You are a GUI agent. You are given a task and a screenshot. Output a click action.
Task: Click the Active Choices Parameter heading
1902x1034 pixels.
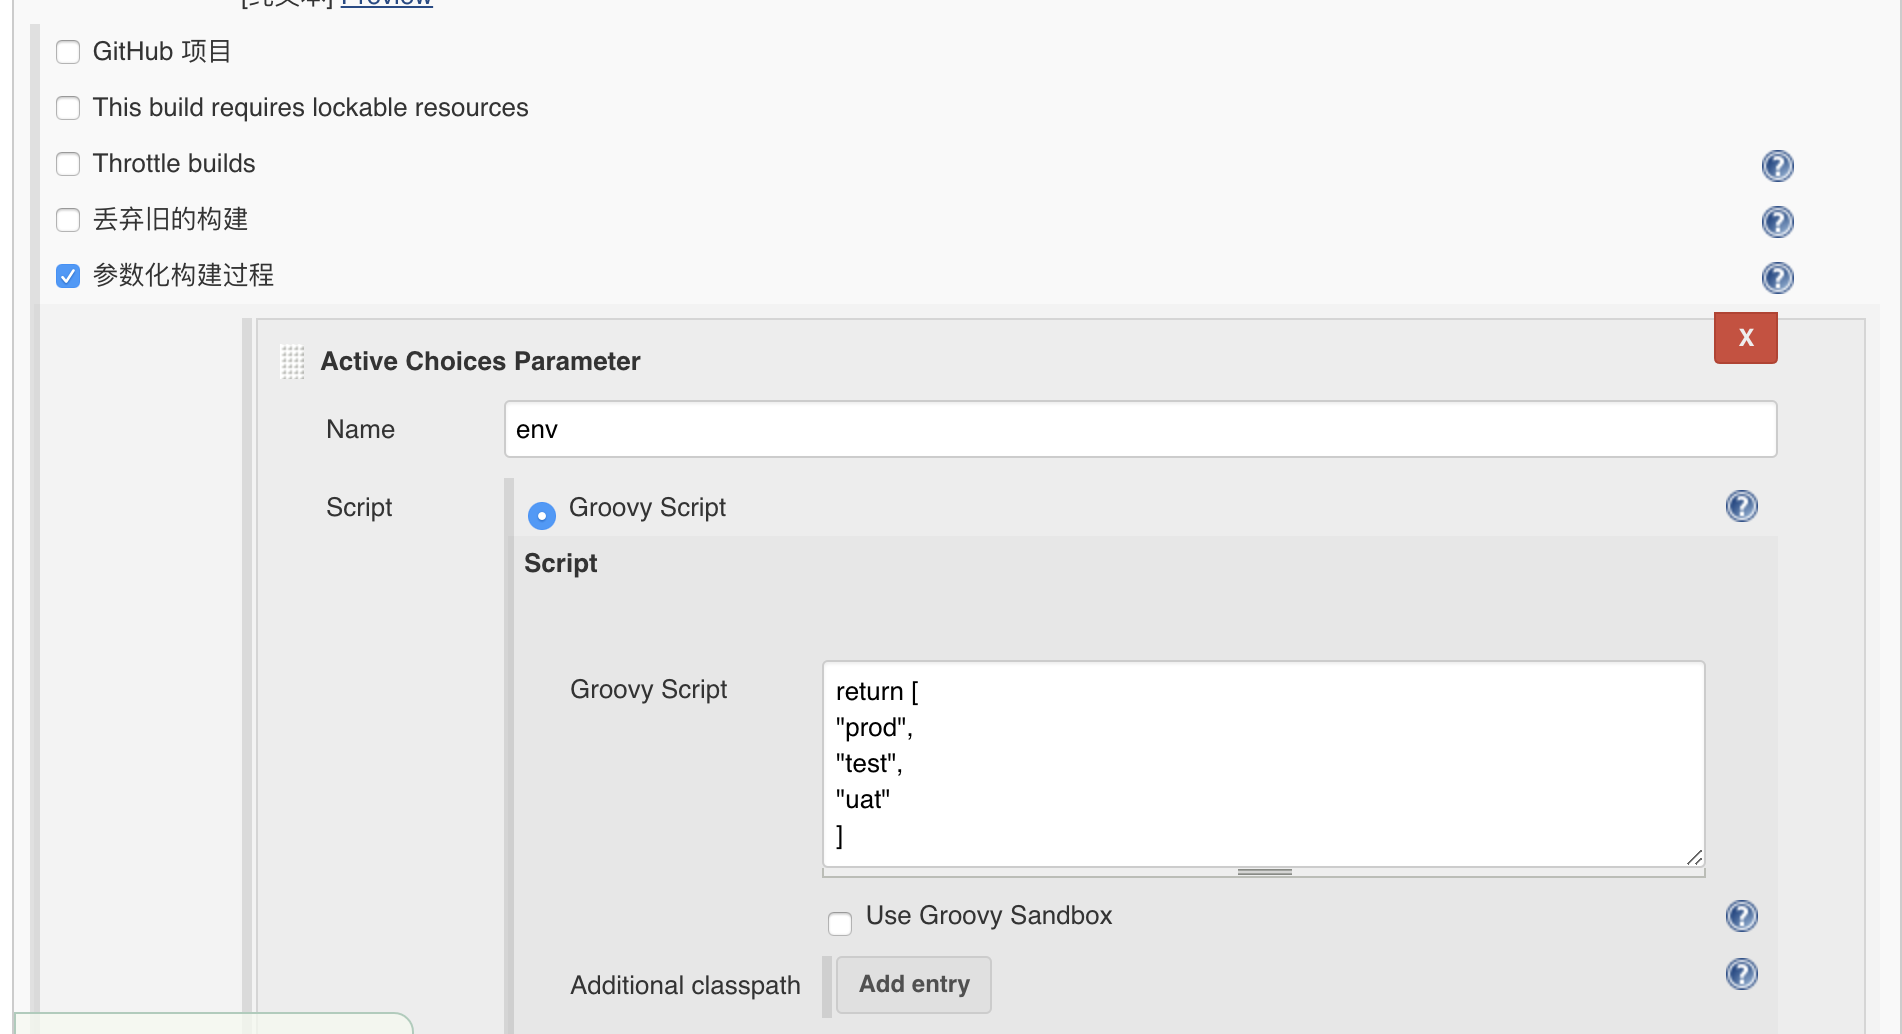pyautogui.click(x=480, y=361)
